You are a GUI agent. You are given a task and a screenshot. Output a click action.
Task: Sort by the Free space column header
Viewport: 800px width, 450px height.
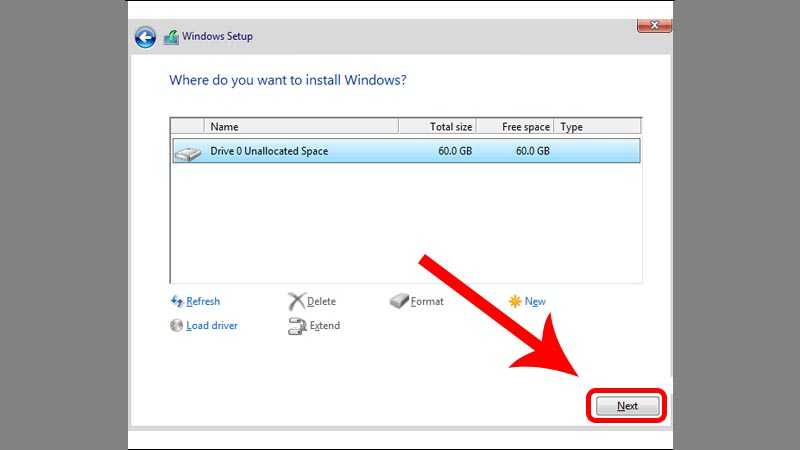point(515,127)
